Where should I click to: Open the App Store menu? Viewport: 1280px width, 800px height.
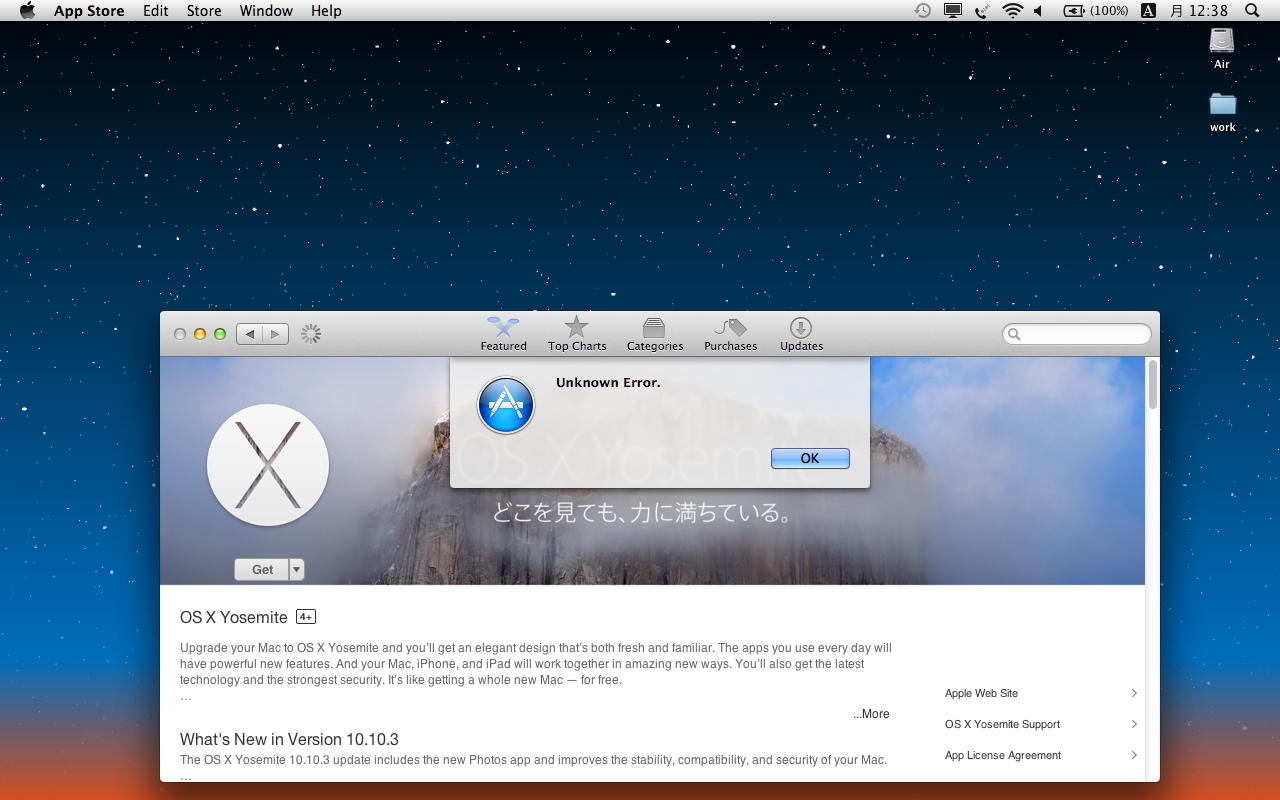click(89, 10)
